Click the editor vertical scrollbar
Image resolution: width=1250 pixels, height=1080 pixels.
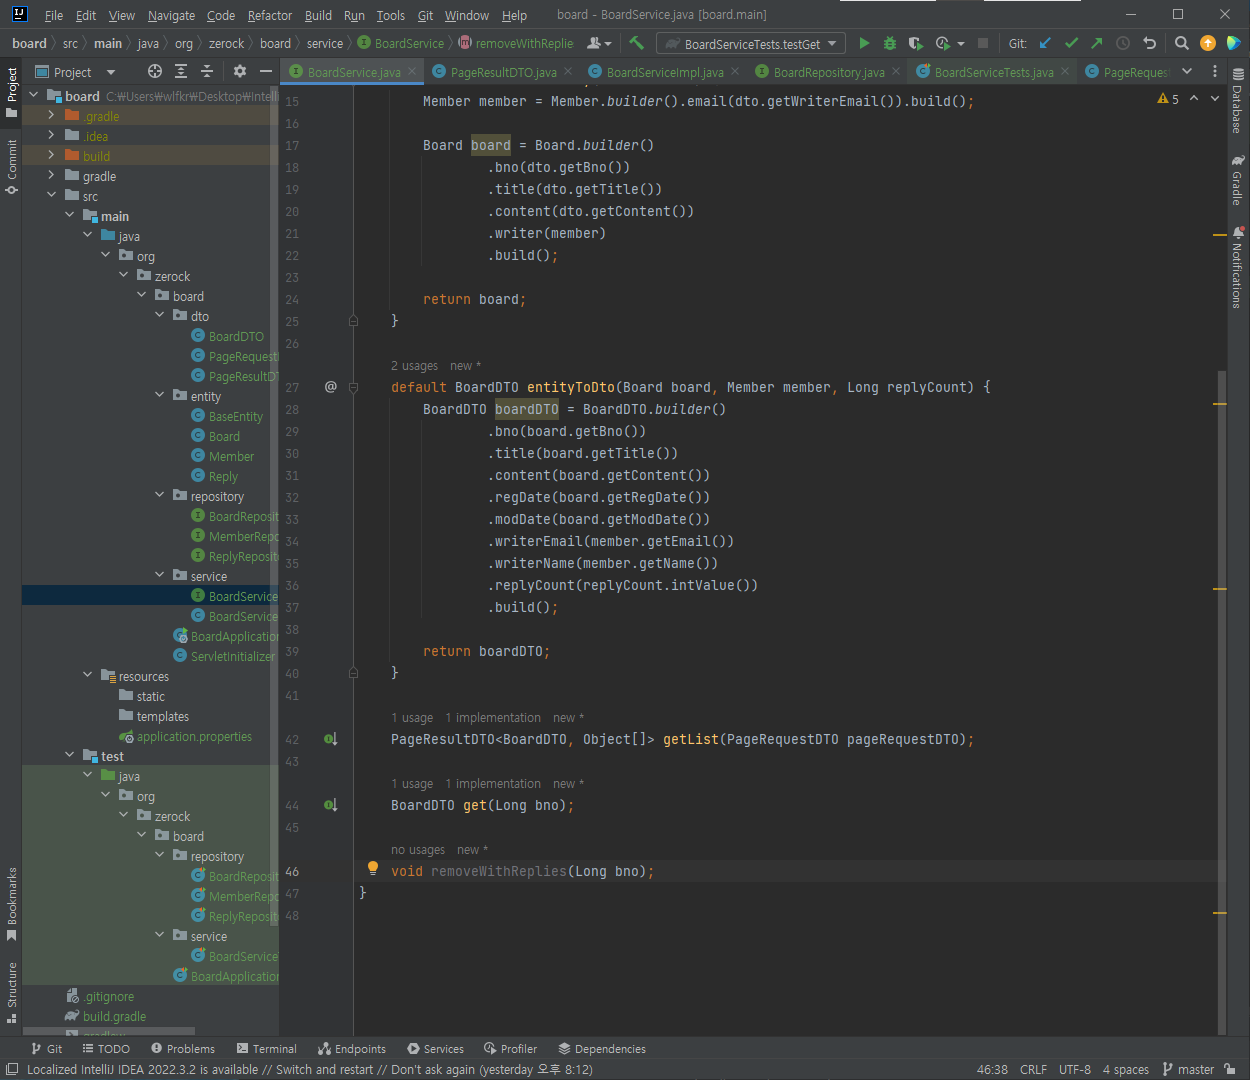pos(1221,704)
